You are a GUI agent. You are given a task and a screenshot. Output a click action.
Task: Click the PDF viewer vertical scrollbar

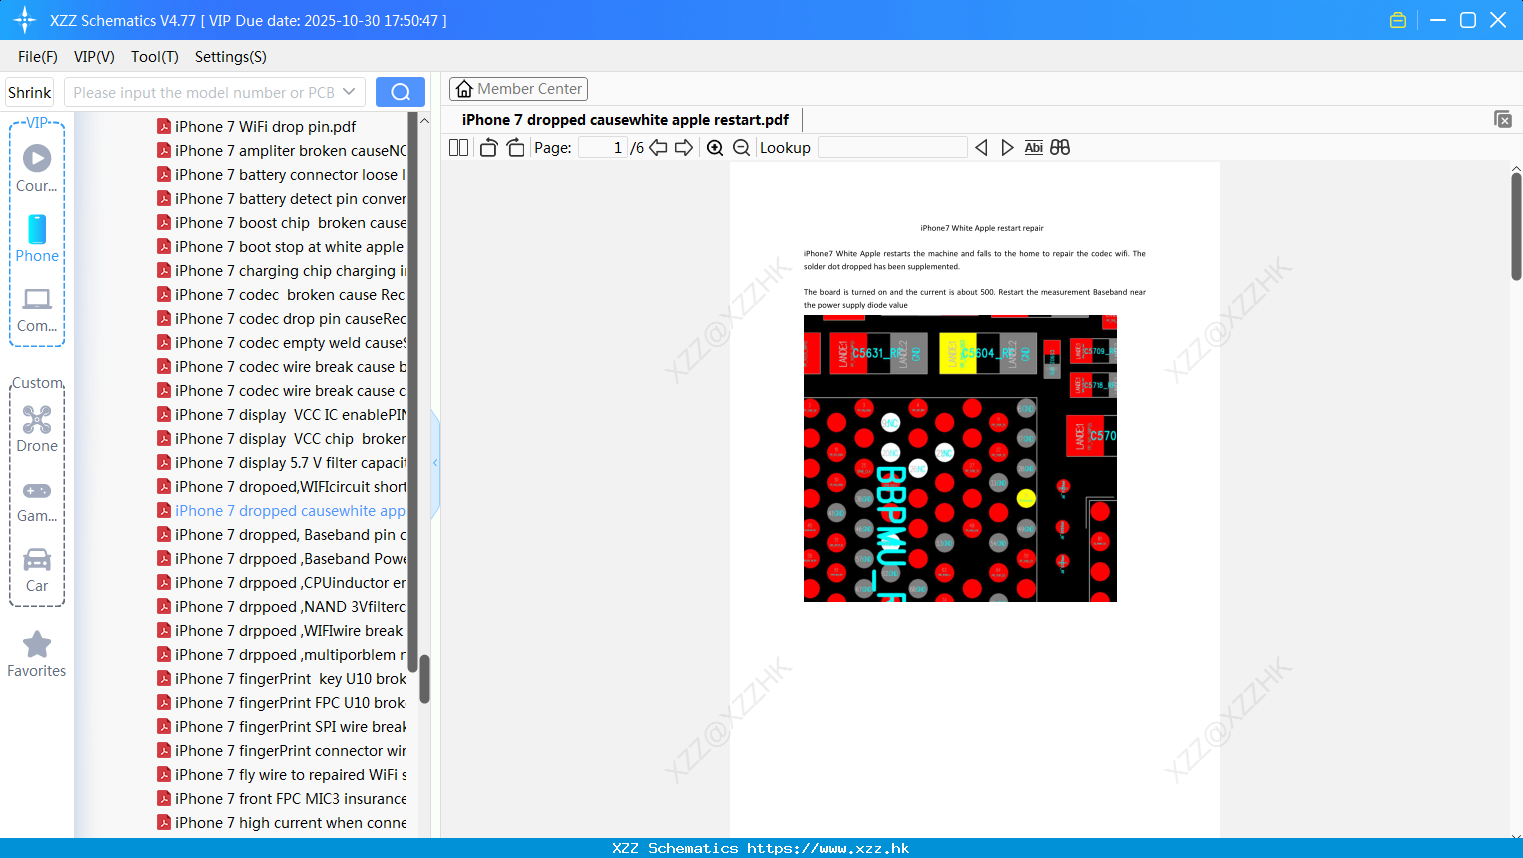click(1516, 226)
